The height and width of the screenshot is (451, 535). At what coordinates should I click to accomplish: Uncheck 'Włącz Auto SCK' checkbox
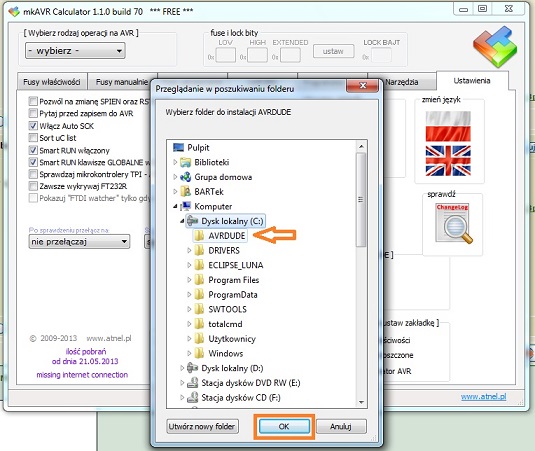tap(33, 125)
